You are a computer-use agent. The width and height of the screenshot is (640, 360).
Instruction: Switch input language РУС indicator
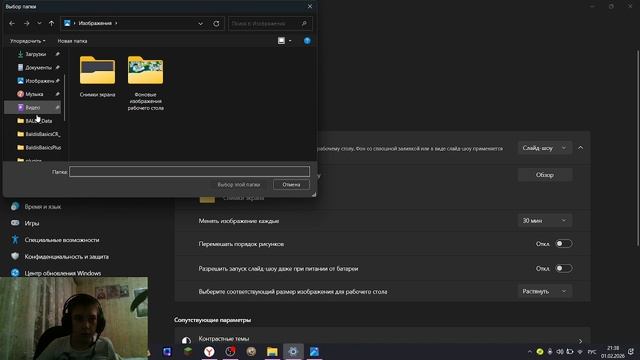(x=592, y=352)
